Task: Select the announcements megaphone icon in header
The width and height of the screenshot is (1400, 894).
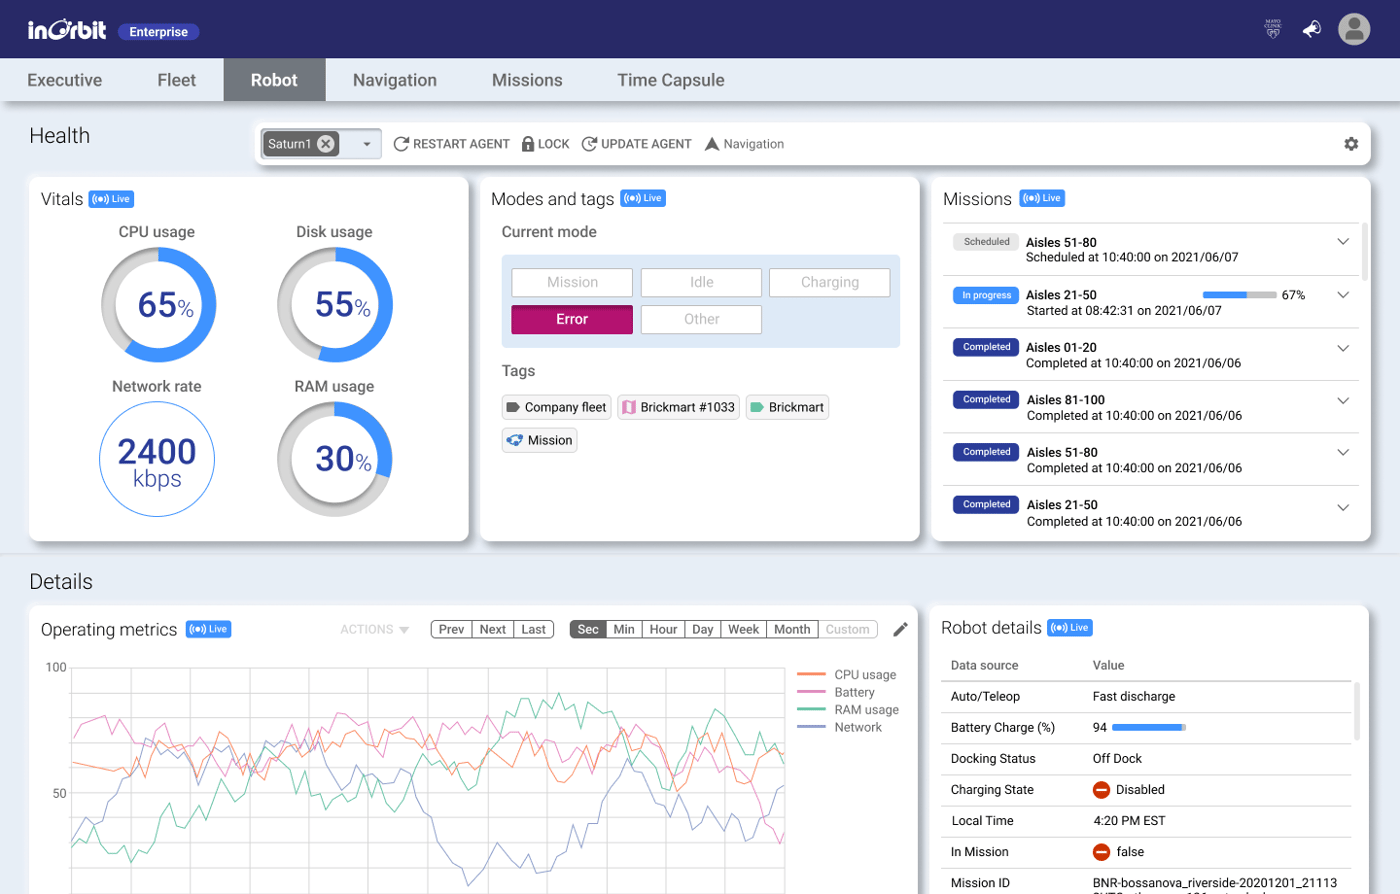Action: [1312, 29]
